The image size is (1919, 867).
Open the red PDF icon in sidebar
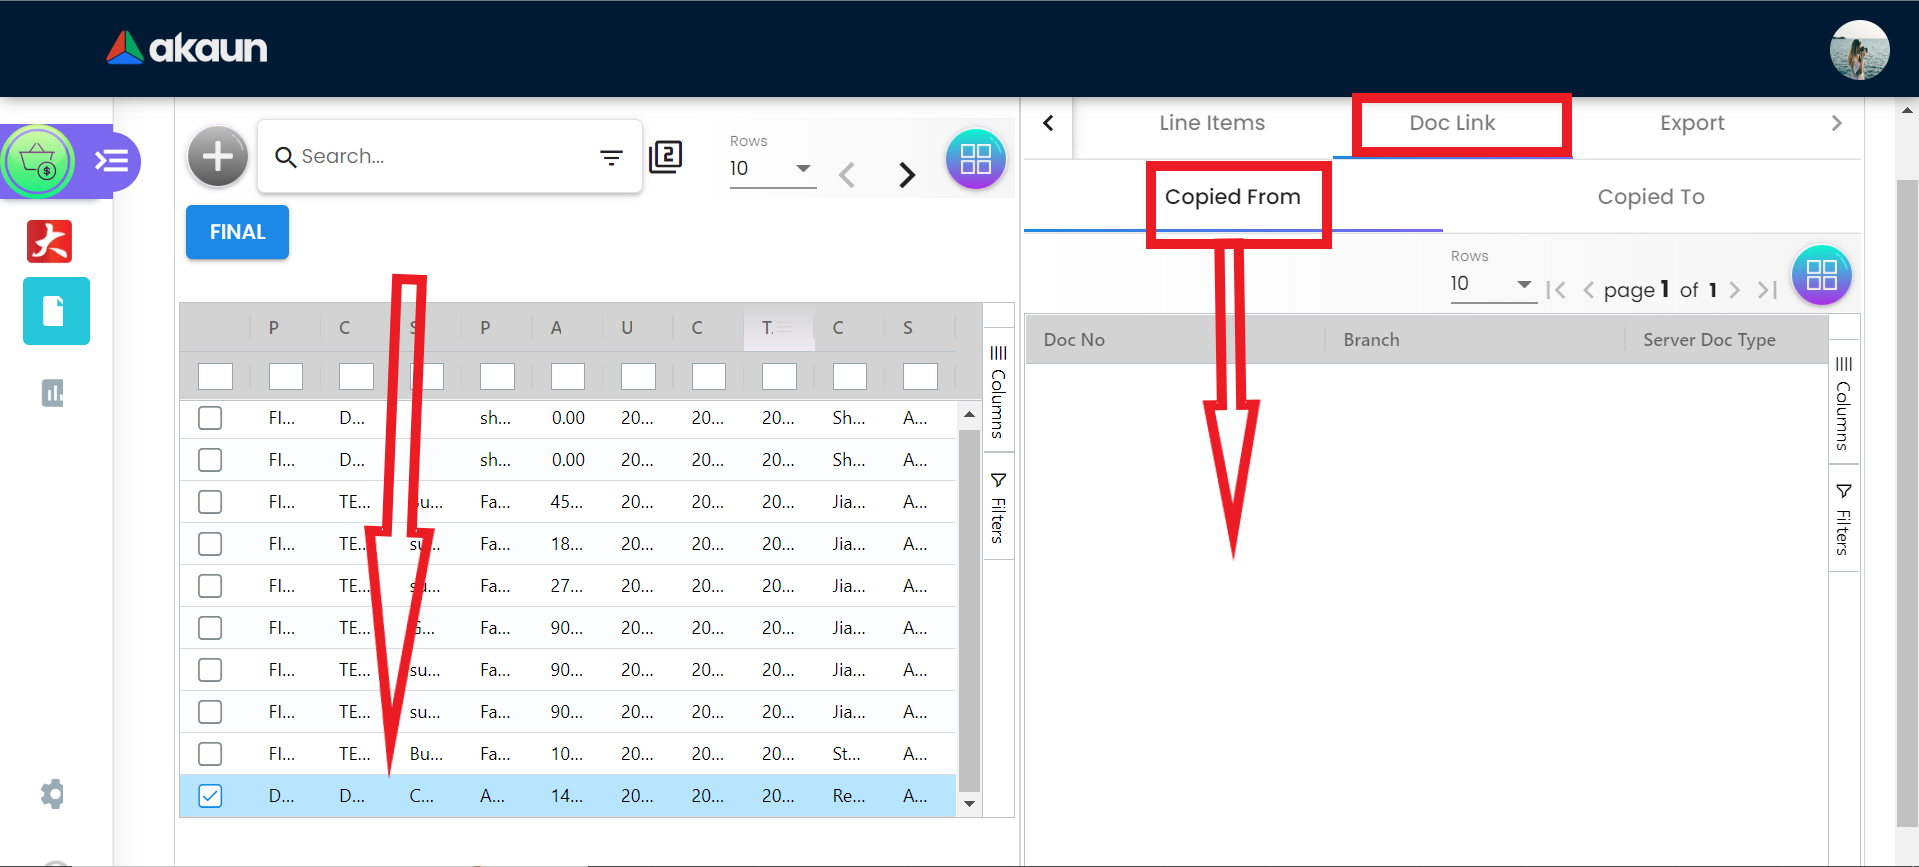[x=50, y=241]
